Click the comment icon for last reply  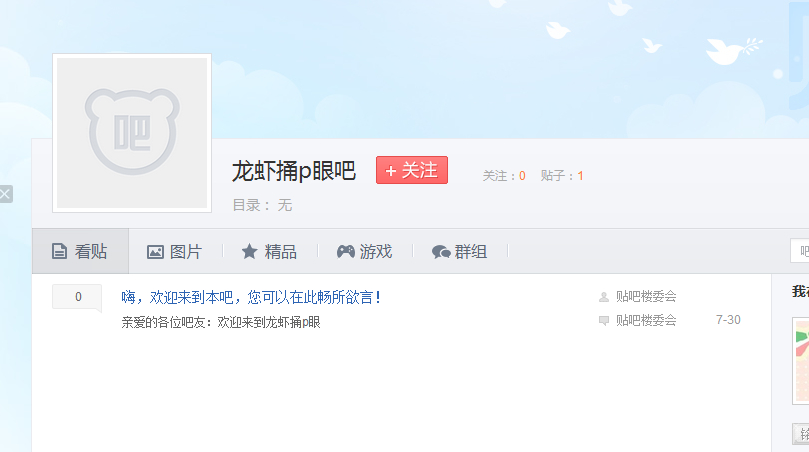coord(604,320)
